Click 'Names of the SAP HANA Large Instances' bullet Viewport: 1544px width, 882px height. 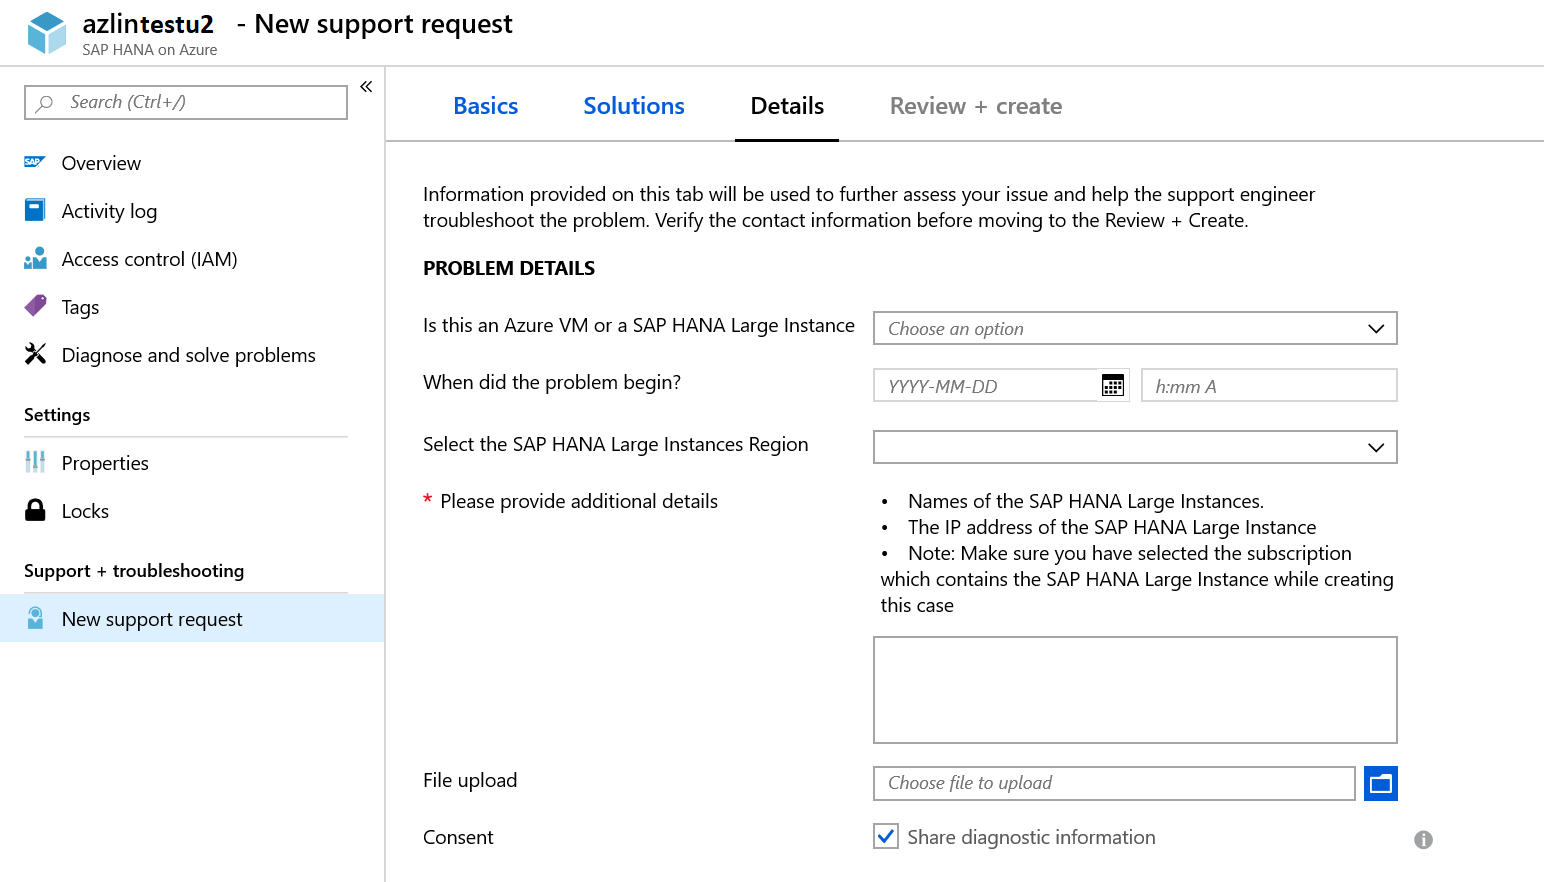click(1086, 501)
